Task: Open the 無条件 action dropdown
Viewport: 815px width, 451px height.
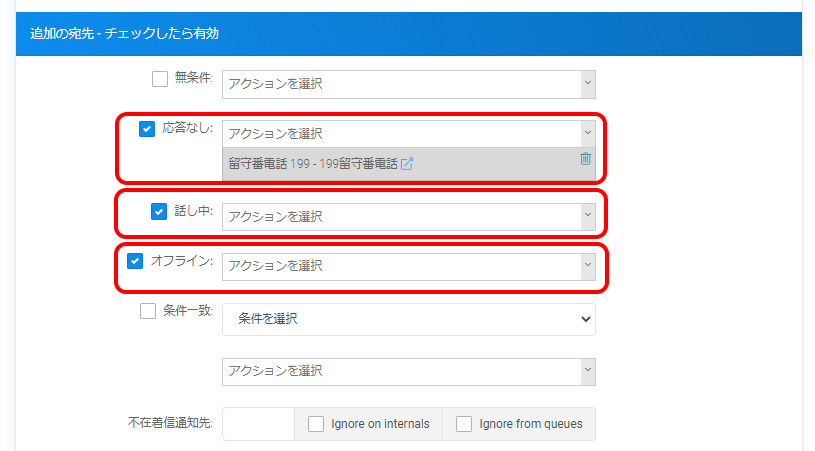Action: click(x=408, y=84)
